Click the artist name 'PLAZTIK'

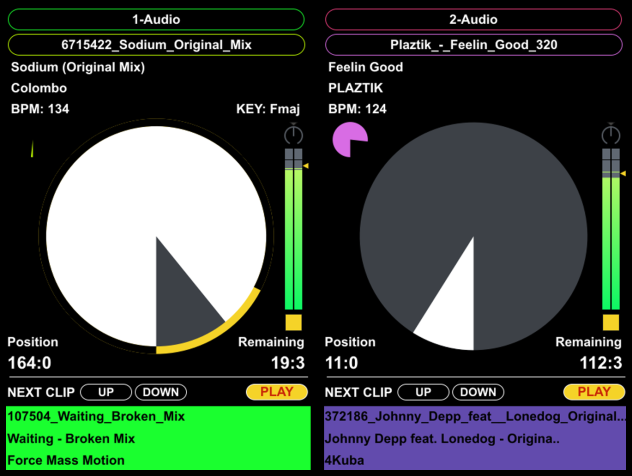point(356,88)
